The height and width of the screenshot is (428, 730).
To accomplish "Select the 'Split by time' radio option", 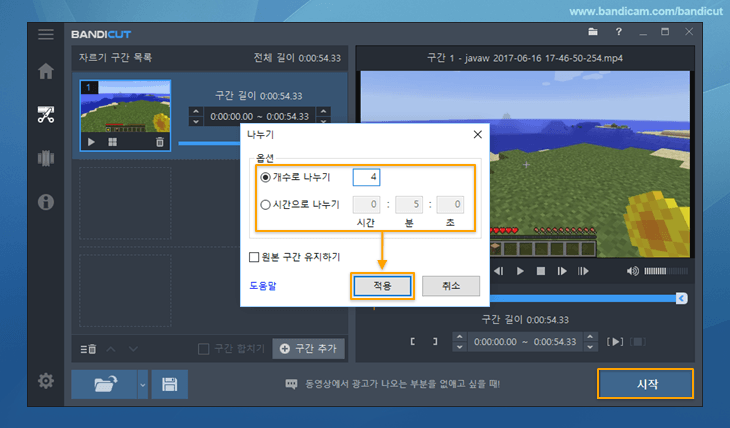I will [265, 204].
